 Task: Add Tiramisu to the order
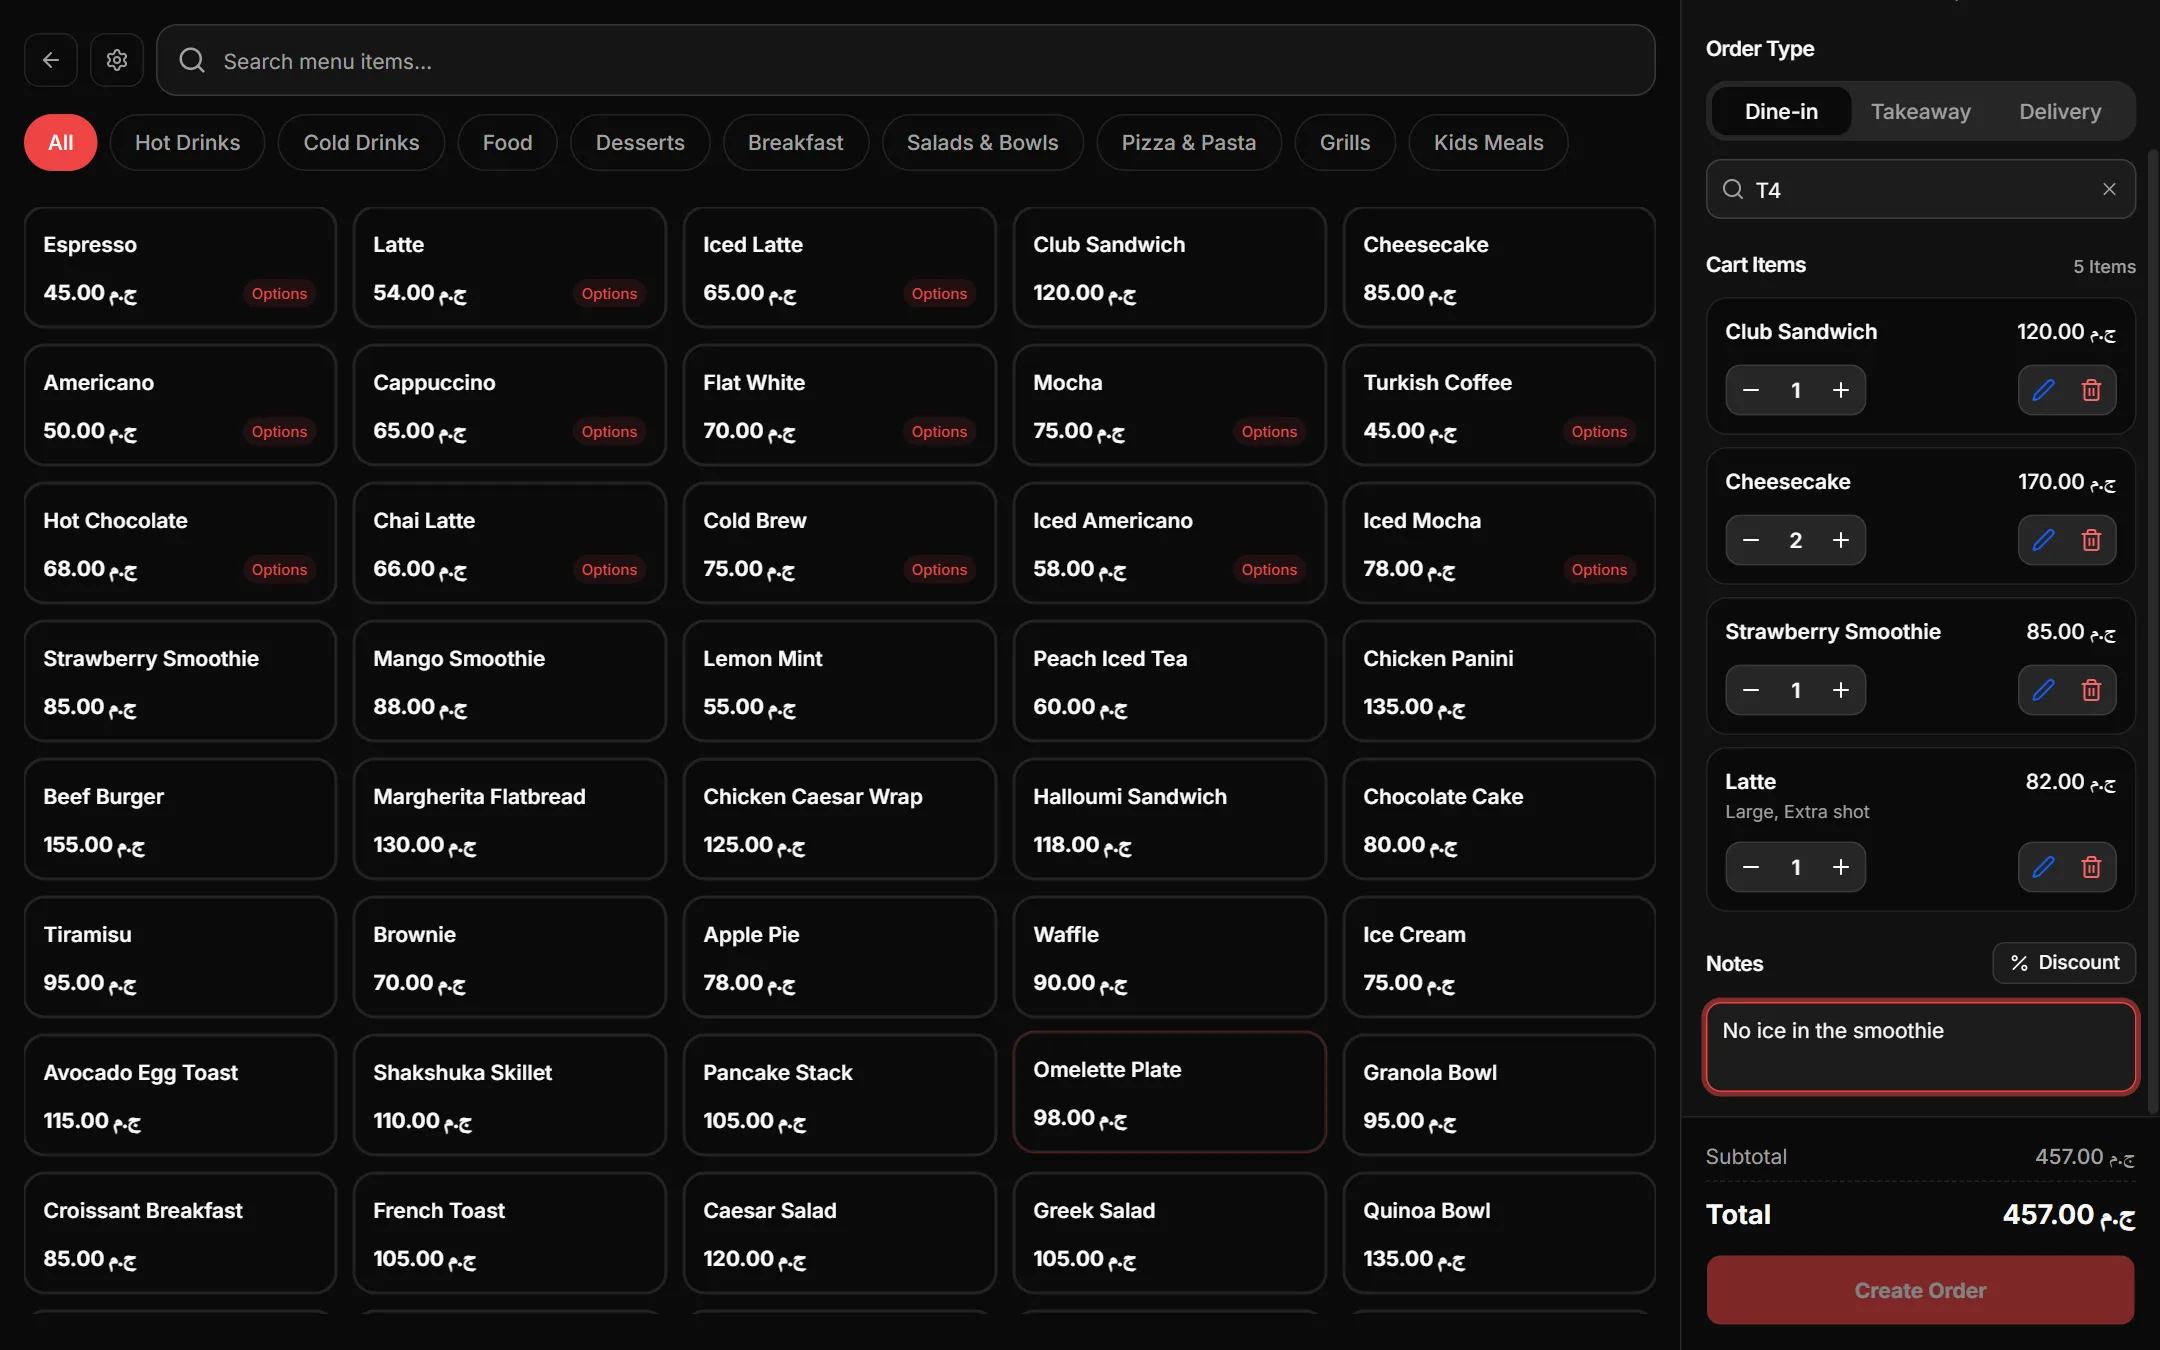click(180, 957)
